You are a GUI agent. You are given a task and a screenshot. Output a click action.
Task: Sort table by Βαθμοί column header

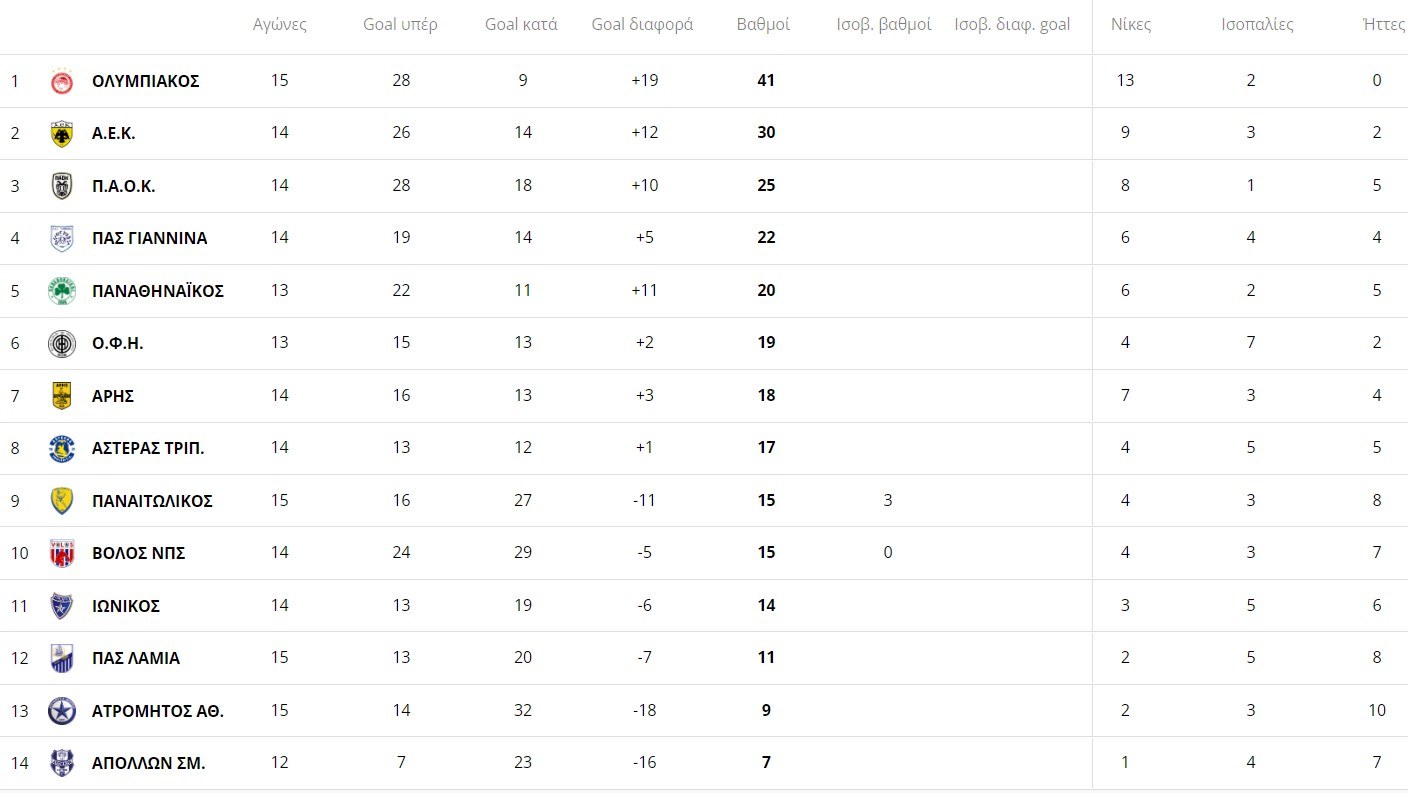[x=763, y=24]
